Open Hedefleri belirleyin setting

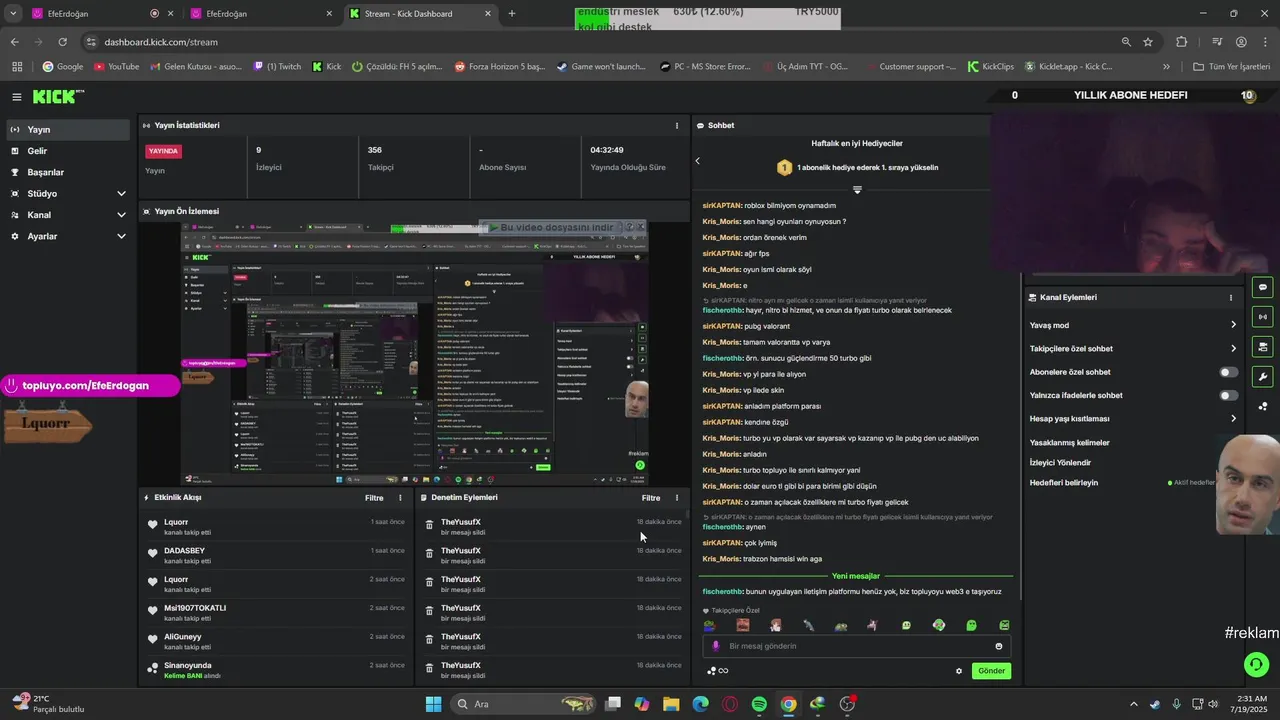(1064, 483)
